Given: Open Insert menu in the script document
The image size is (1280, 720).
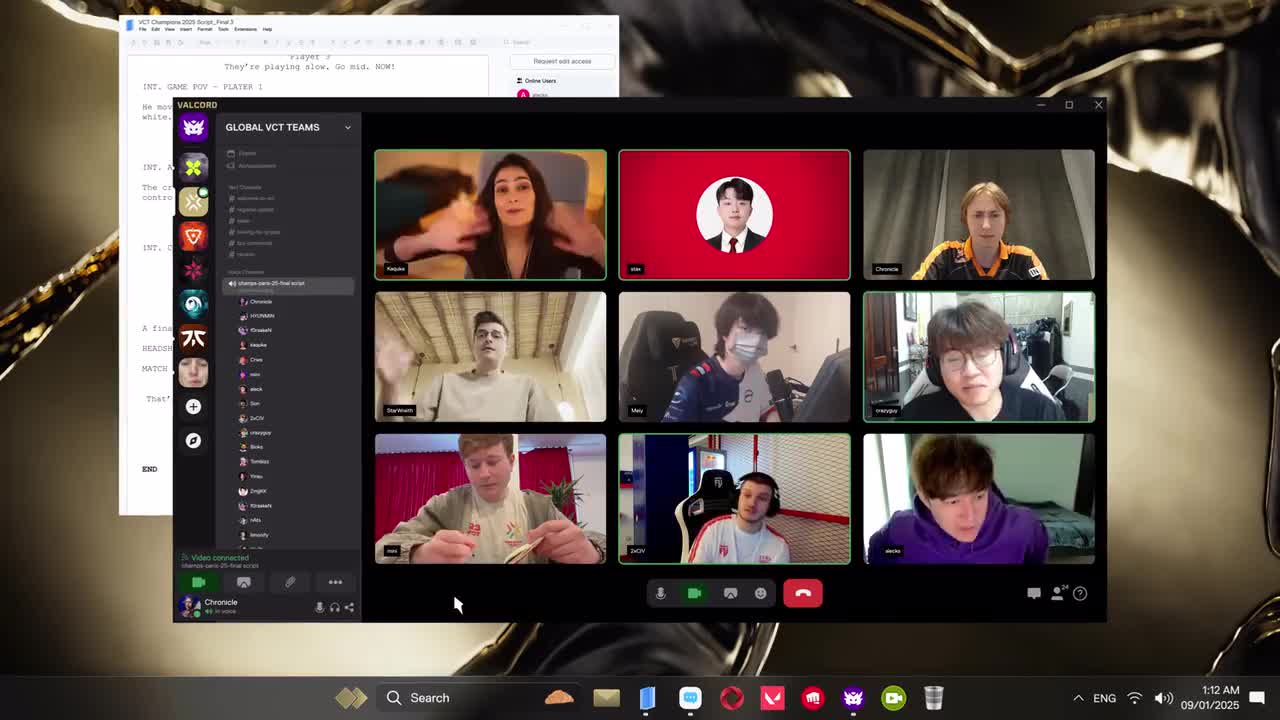Looking at the screenshot, I should point(186,29).
